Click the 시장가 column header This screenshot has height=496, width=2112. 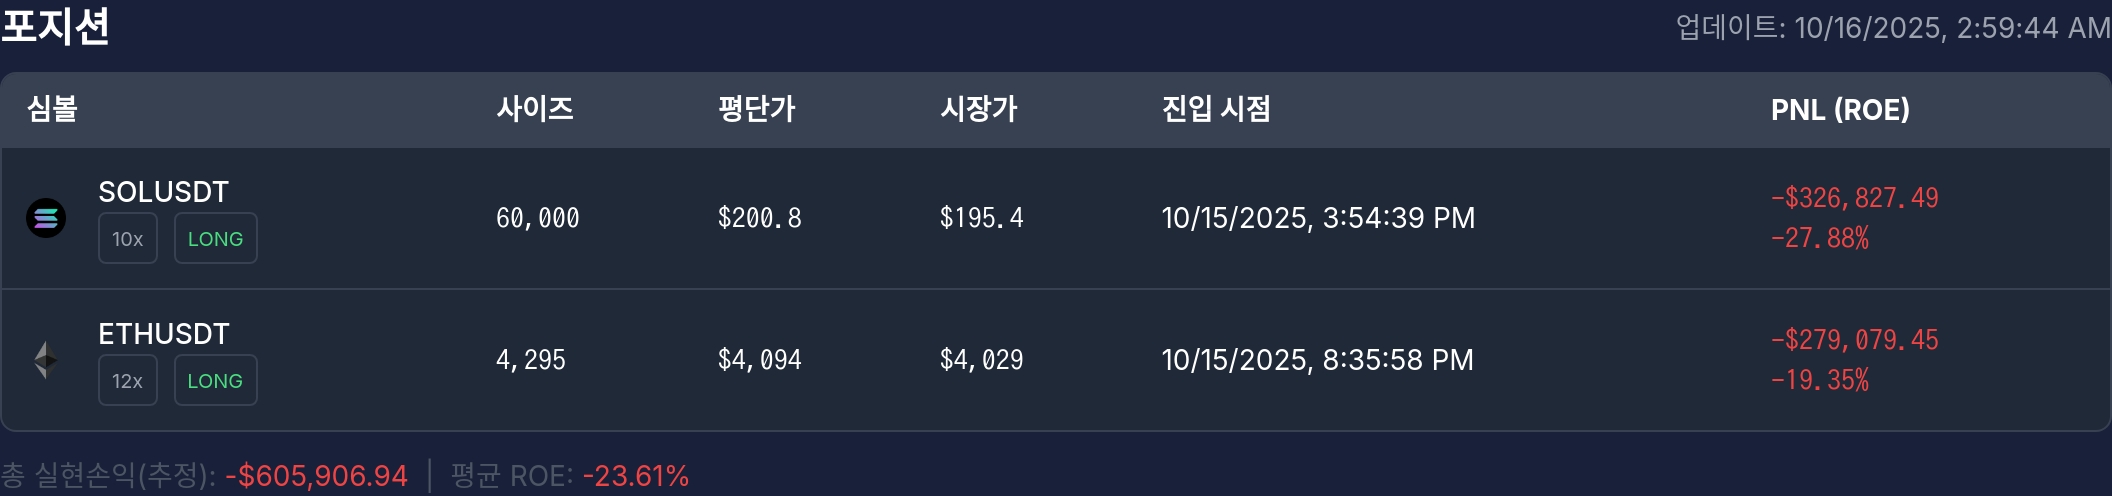[979, 109]
